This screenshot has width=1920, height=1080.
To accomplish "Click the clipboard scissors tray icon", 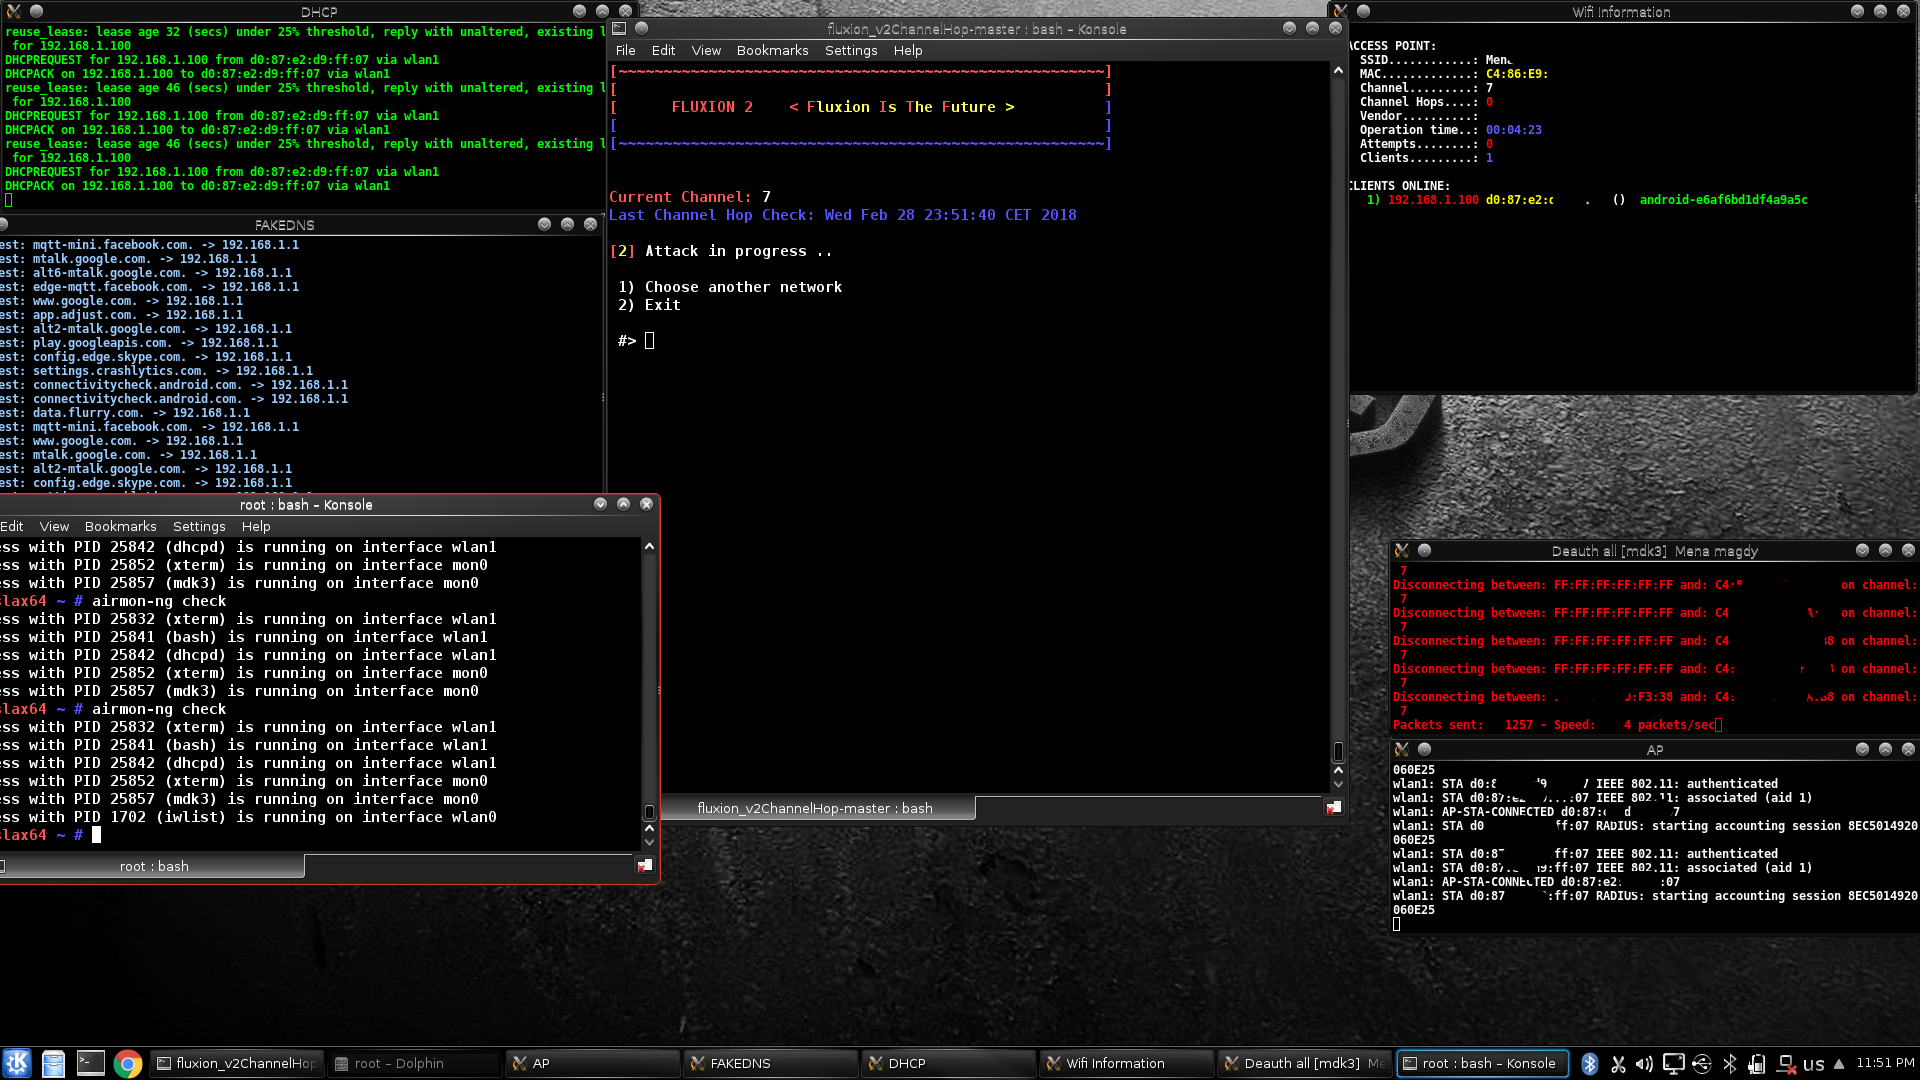I will (1618, 1063).
